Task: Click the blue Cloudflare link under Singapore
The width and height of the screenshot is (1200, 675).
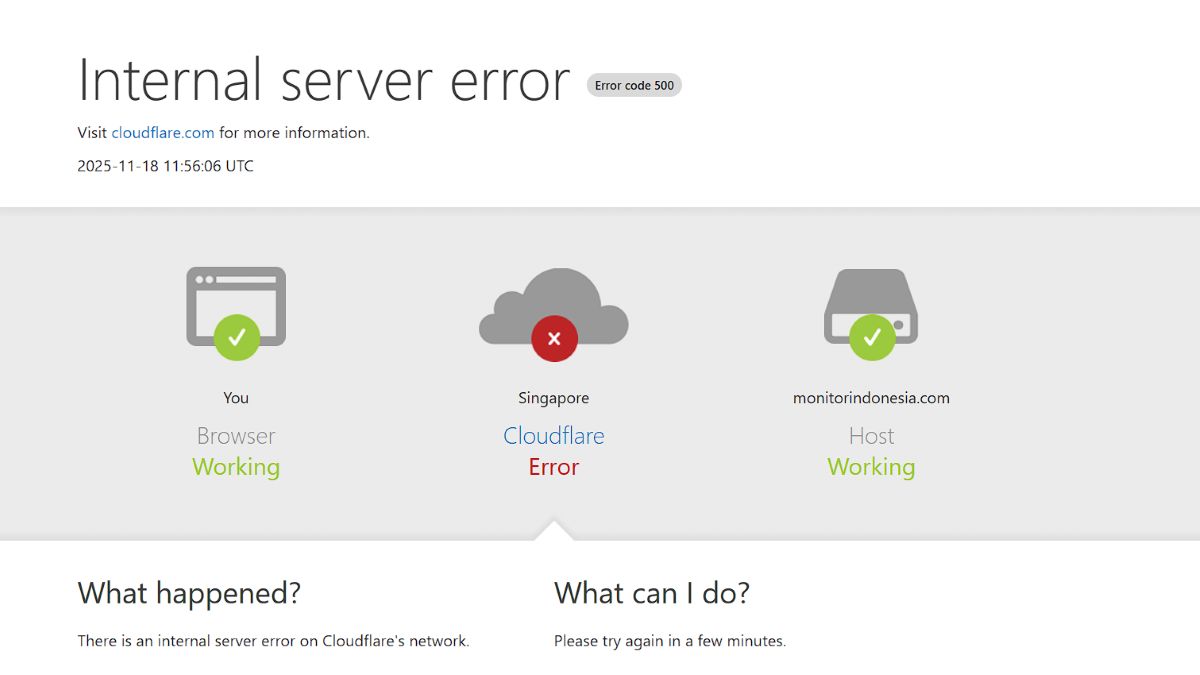Action: pos(554,436)
